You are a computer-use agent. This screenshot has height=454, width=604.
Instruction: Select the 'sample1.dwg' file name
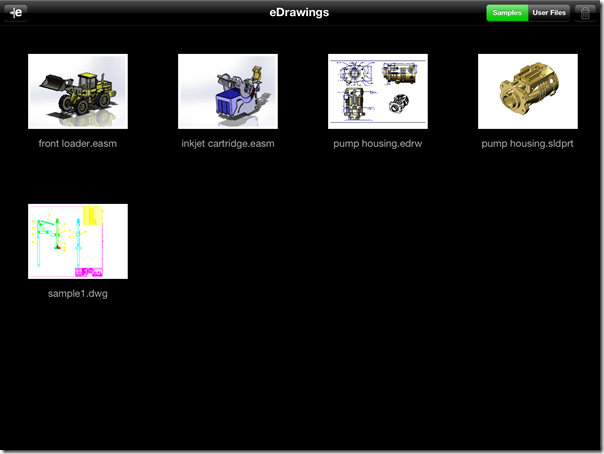click(x=77, y=294)
